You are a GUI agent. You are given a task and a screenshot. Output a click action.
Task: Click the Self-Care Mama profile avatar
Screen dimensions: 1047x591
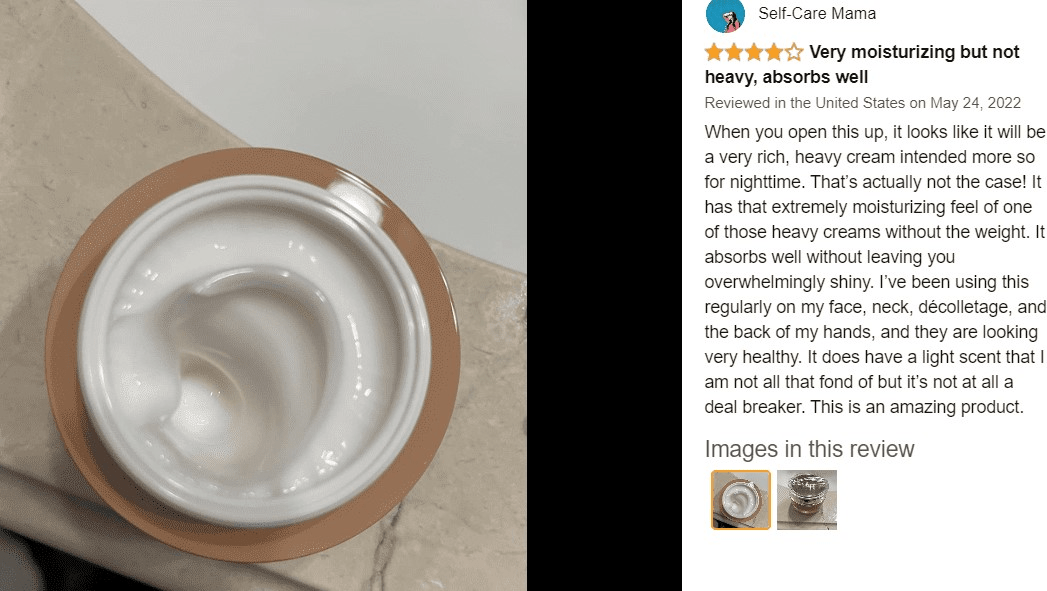pos(725,15)
